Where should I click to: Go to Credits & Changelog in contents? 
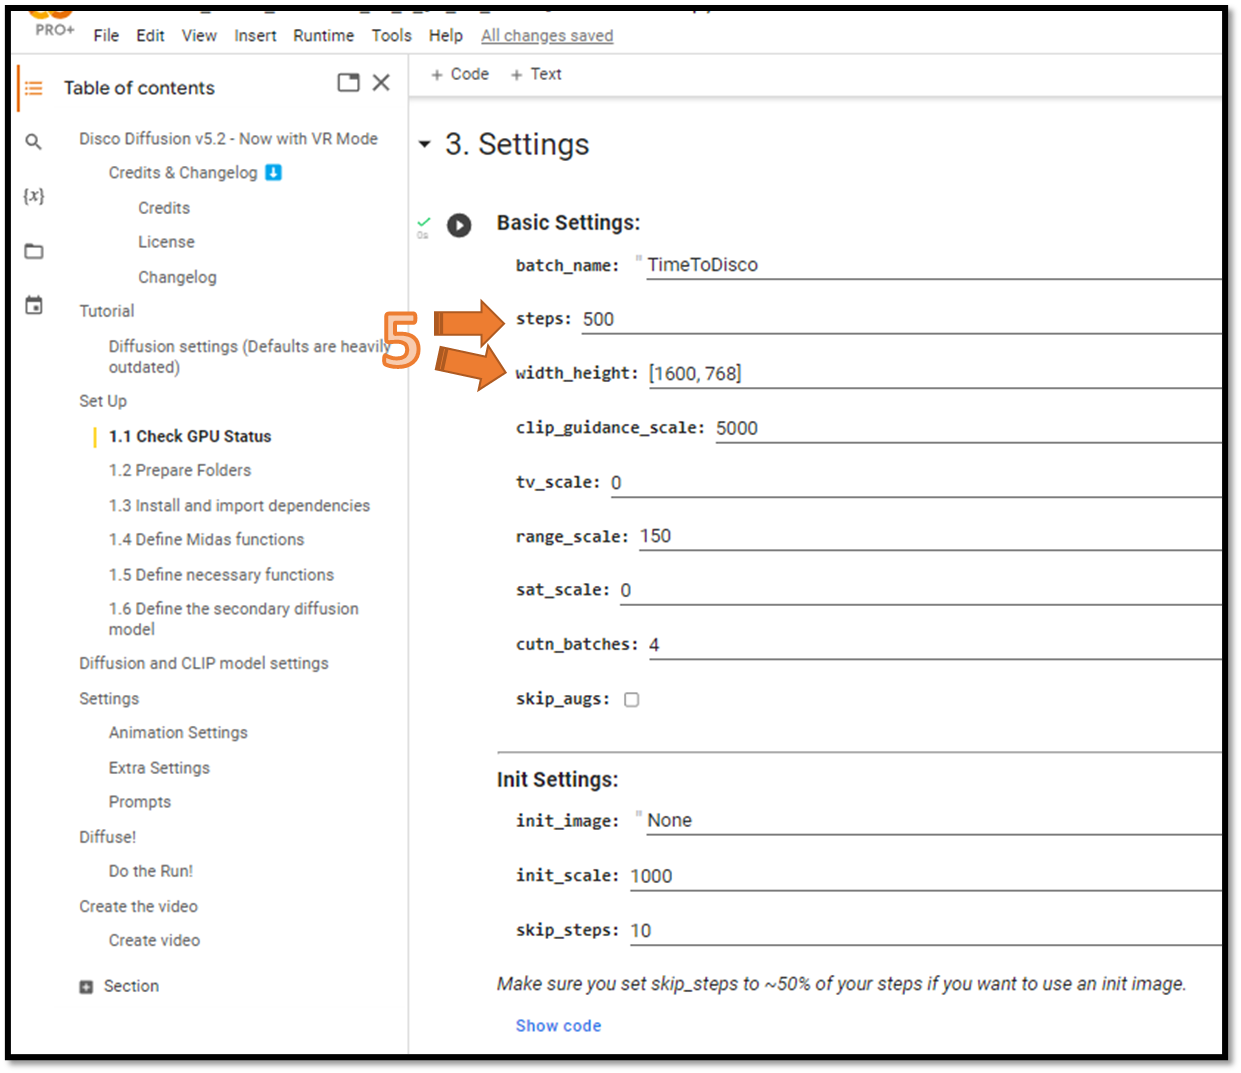tap(183, 173)
